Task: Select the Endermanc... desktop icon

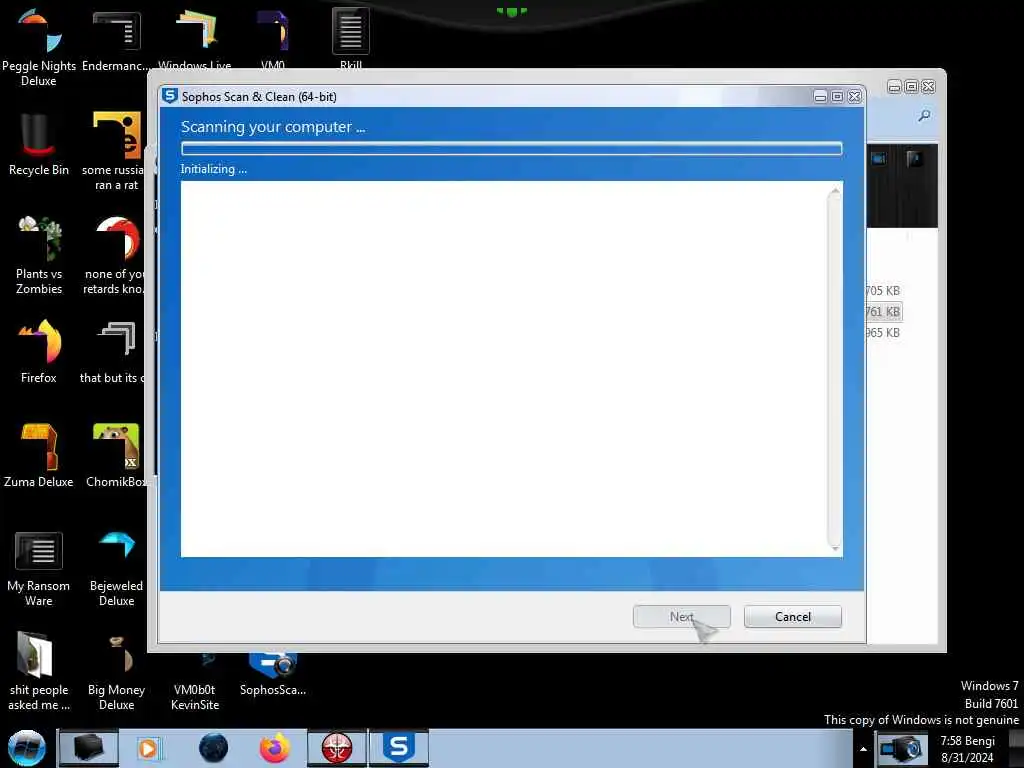Action: pos(116,39)
